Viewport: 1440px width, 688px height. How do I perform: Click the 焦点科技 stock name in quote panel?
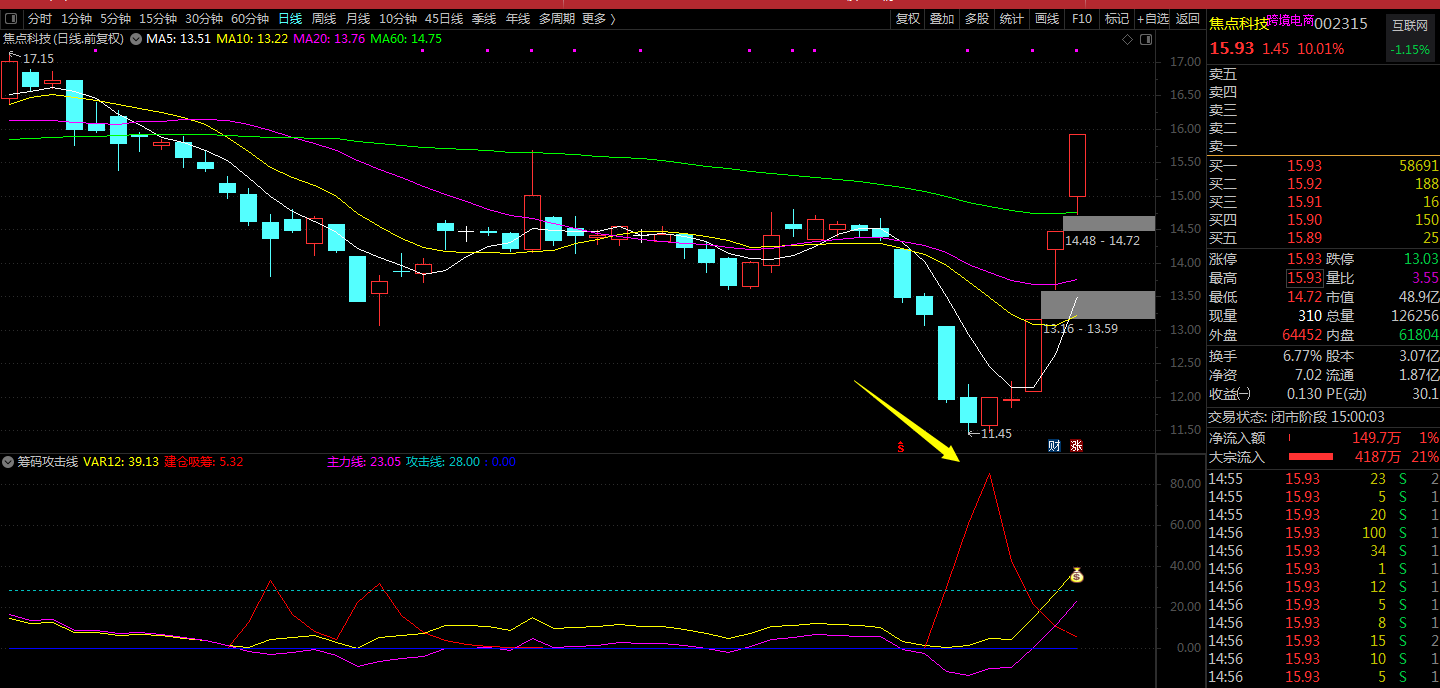click(1238, 24)
